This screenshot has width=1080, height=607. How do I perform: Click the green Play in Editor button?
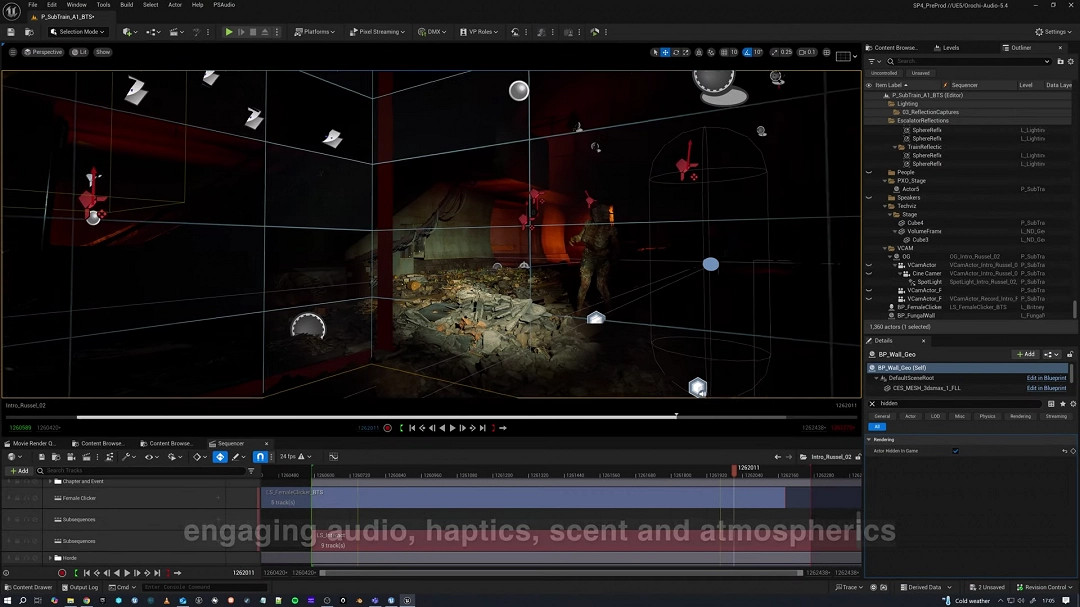pyautogui.click(x=229, y=32)
